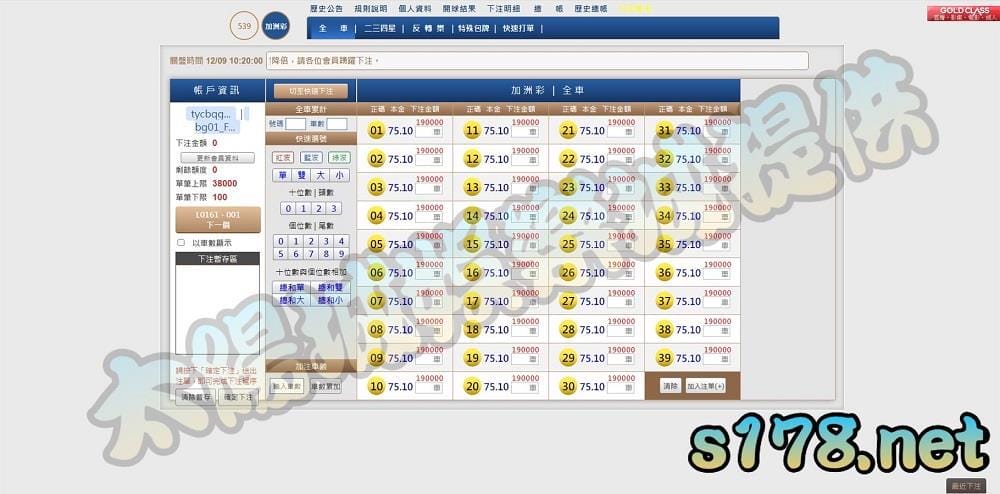Click keypad icon beside number 38 input
This screenshot has width=1000, height=494.
click(x=725, y=331)
